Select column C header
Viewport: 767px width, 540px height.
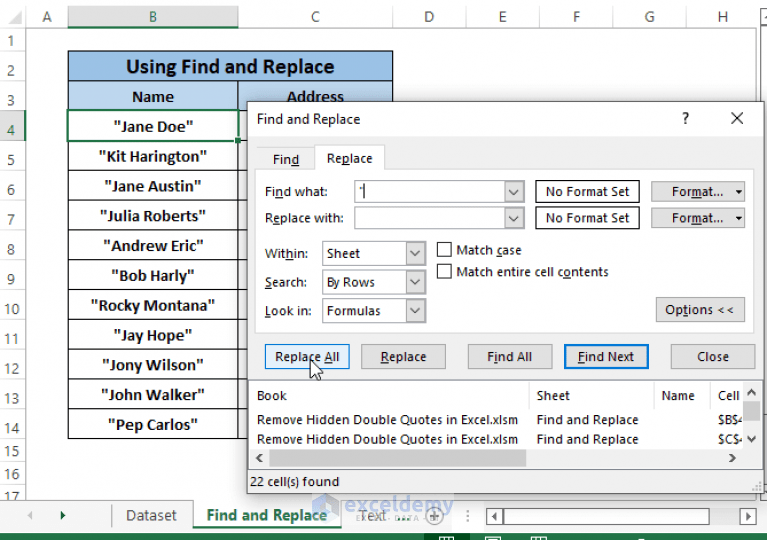pyautogui.click(x=315, y=17)
